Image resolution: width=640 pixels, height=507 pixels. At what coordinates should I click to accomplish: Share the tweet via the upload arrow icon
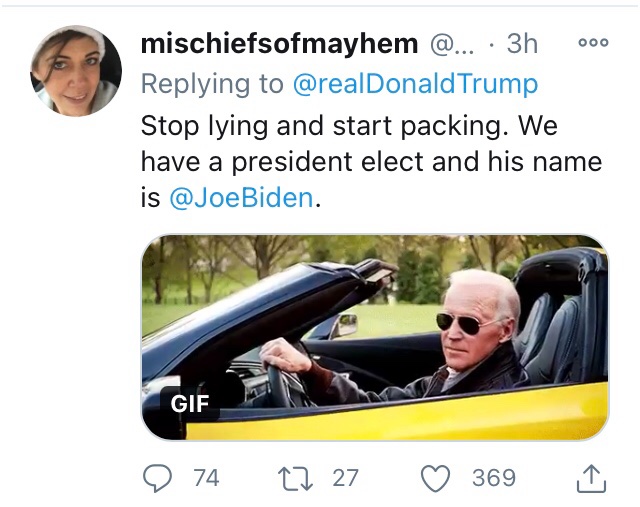592,479
